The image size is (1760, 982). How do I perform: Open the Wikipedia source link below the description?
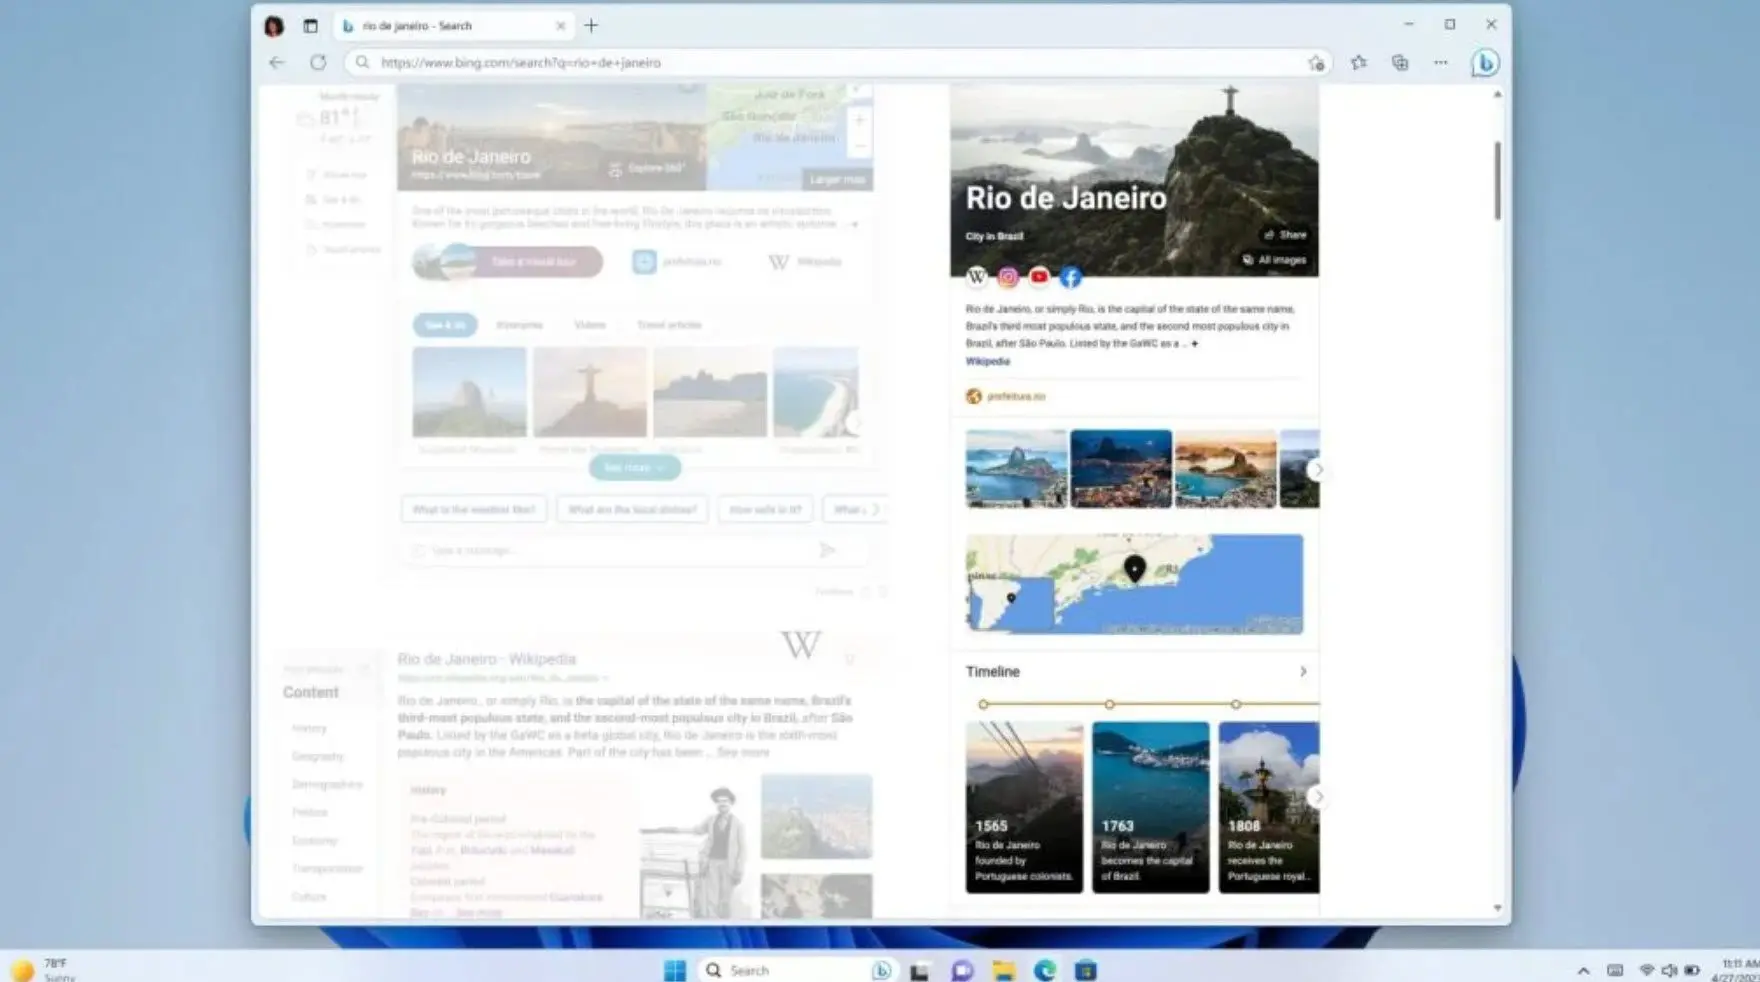pos(987,362)
